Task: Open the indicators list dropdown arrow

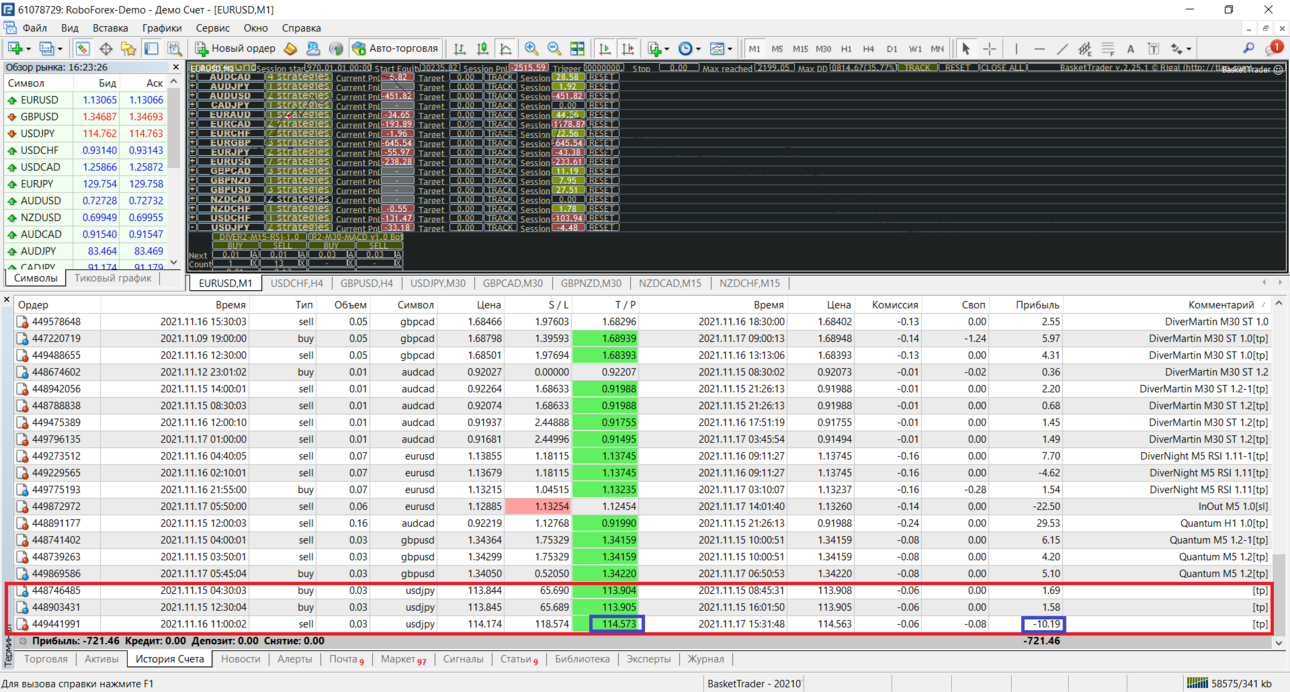Action: pos(667,48)
